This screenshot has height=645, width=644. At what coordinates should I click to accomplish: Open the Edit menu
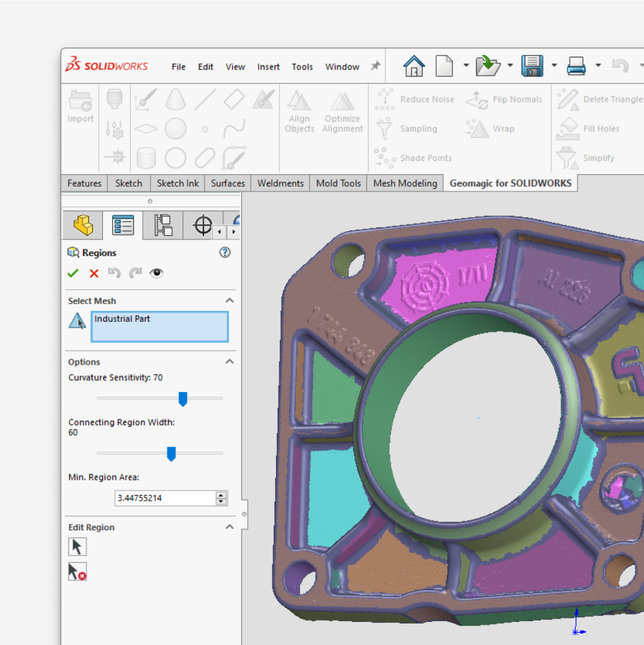pyautogui.click(x=205, y=67)
